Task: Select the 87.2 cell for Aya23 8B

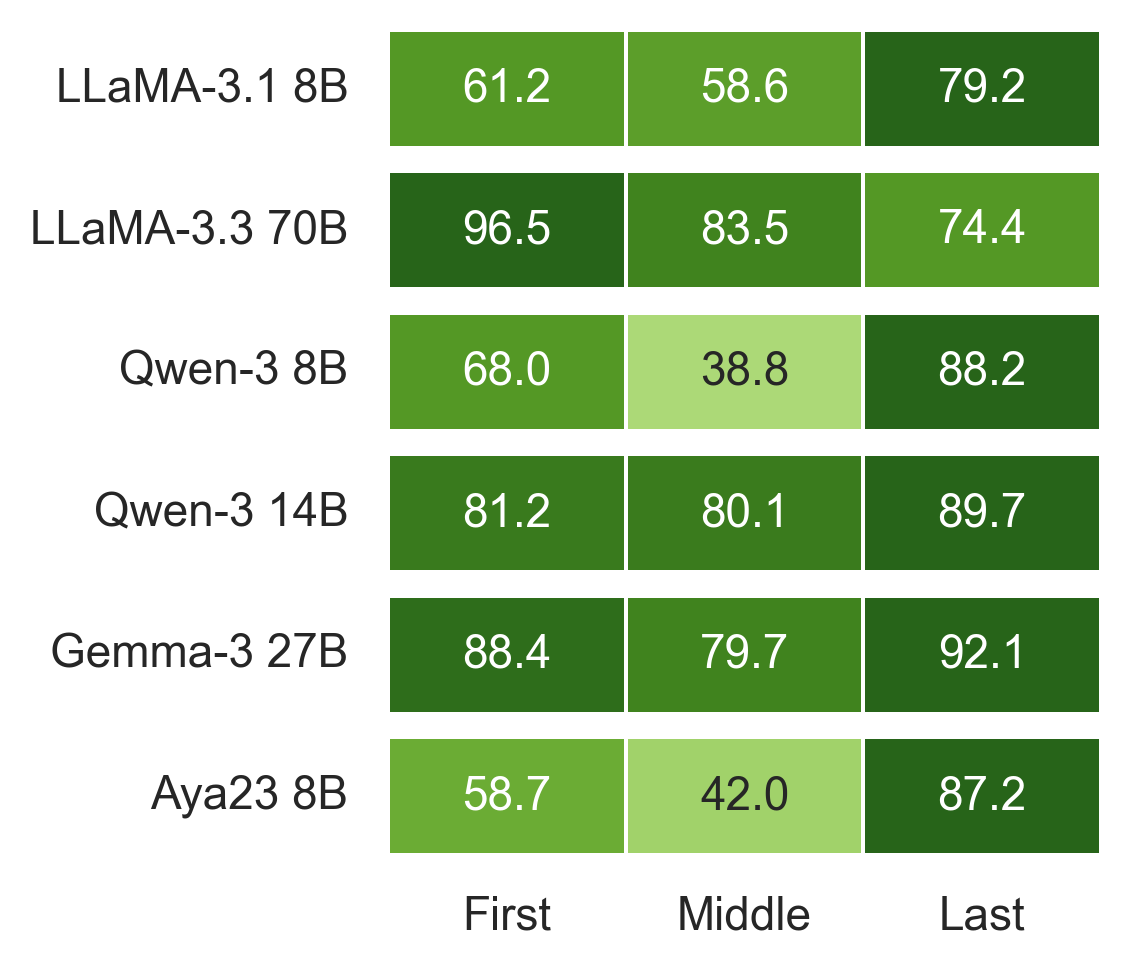Action: click(981, 796)
